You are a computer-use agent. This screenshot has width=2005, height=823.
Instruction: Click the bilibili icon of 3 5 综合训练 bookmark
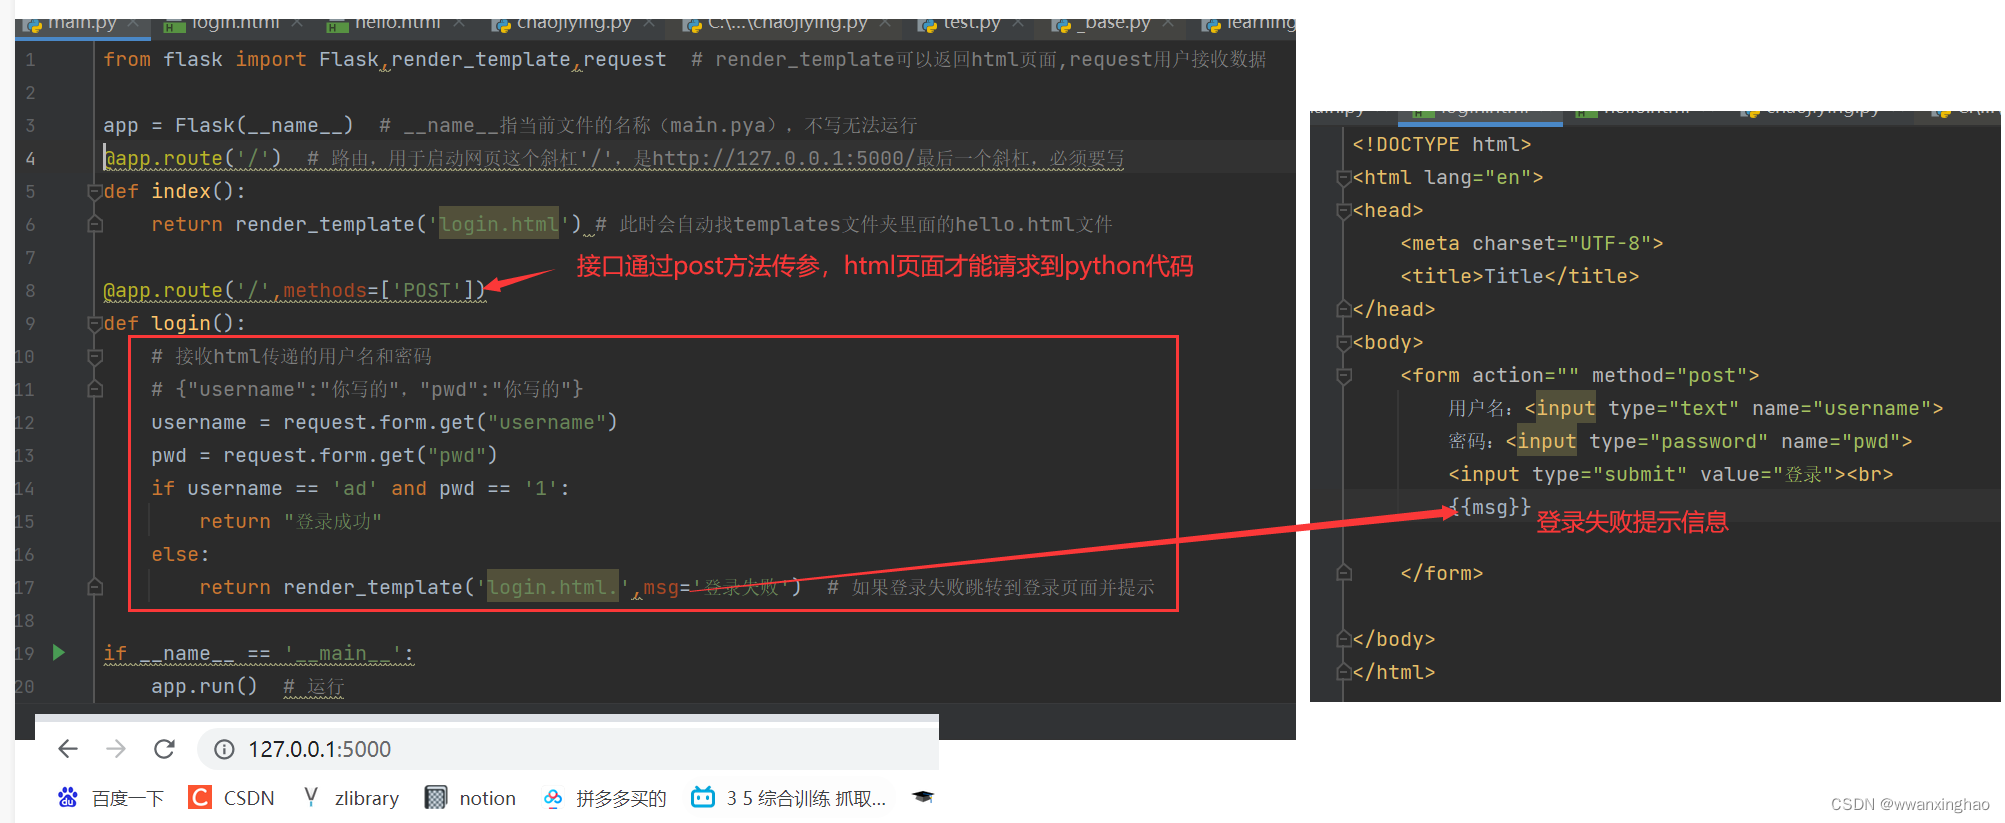(x=703, y=797)
